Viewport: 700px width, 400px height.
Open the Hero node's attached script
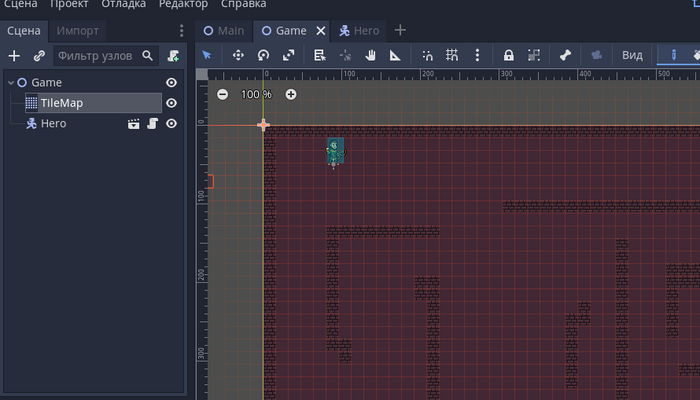152,124
